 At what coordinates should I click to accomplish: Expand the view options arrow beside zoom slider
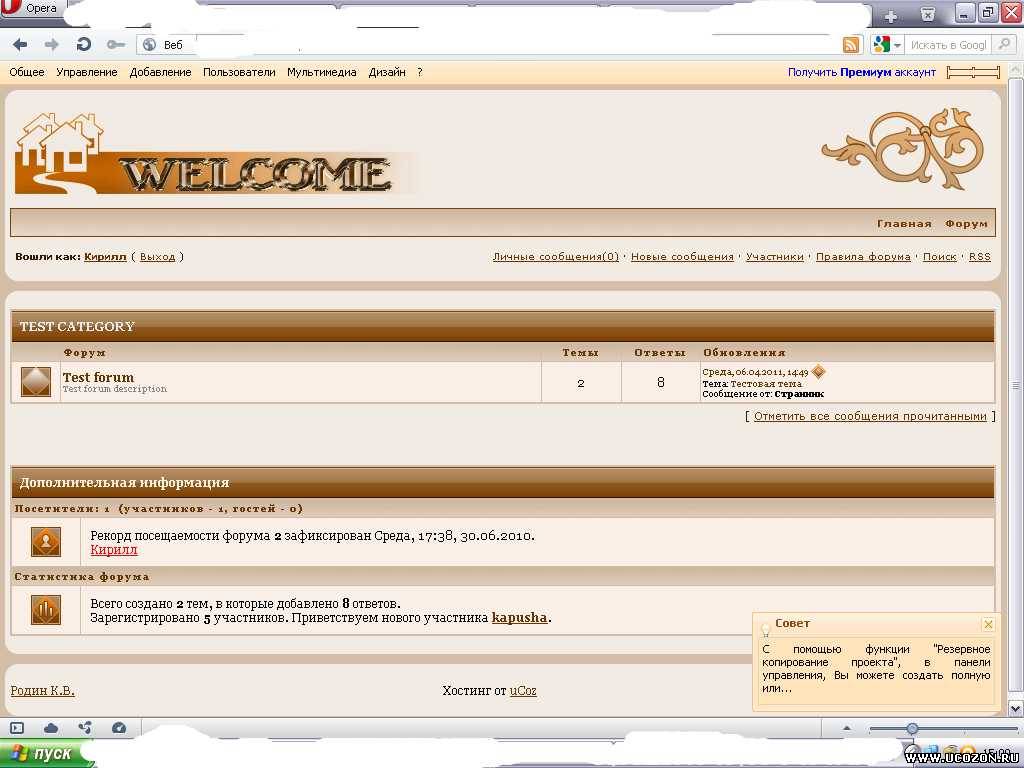(x=847, y=728)
